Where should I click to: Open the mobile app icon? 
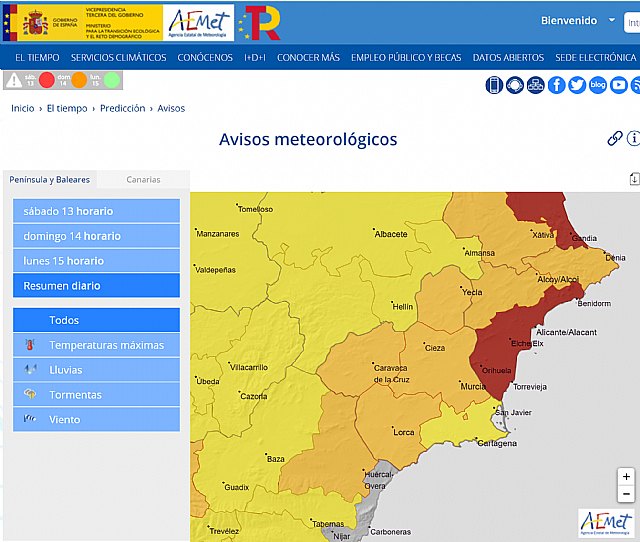coord(494,85)
